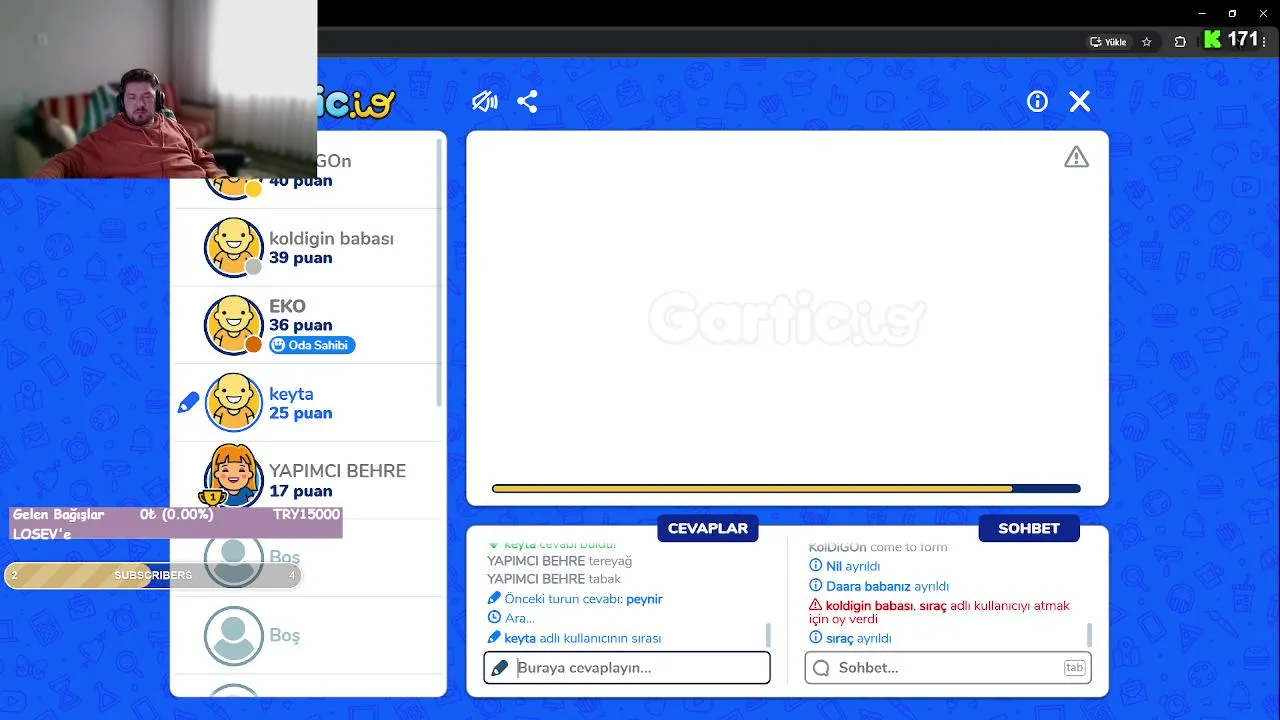Viewport: 1280px width, 720px height.
Task: Click the round timer progress bar
Action: tap(786, 489)
